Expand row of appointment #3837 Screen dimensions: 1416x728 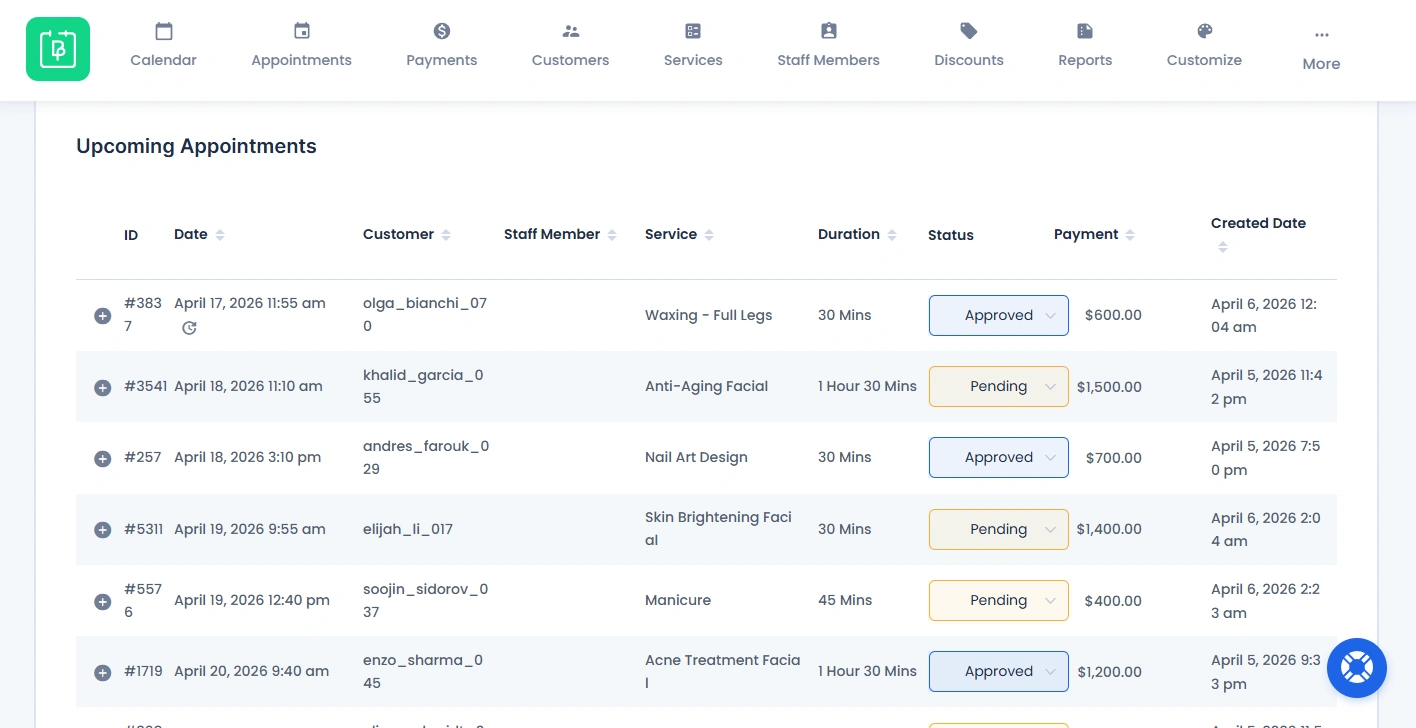pyautogui.click(x=102, y=316)
